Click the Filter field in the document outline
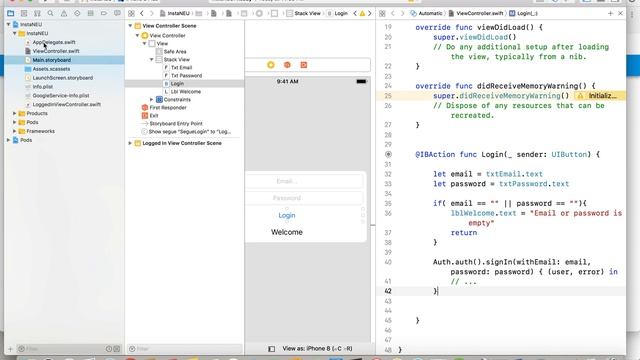640x360 pixels. coord(185,349)
